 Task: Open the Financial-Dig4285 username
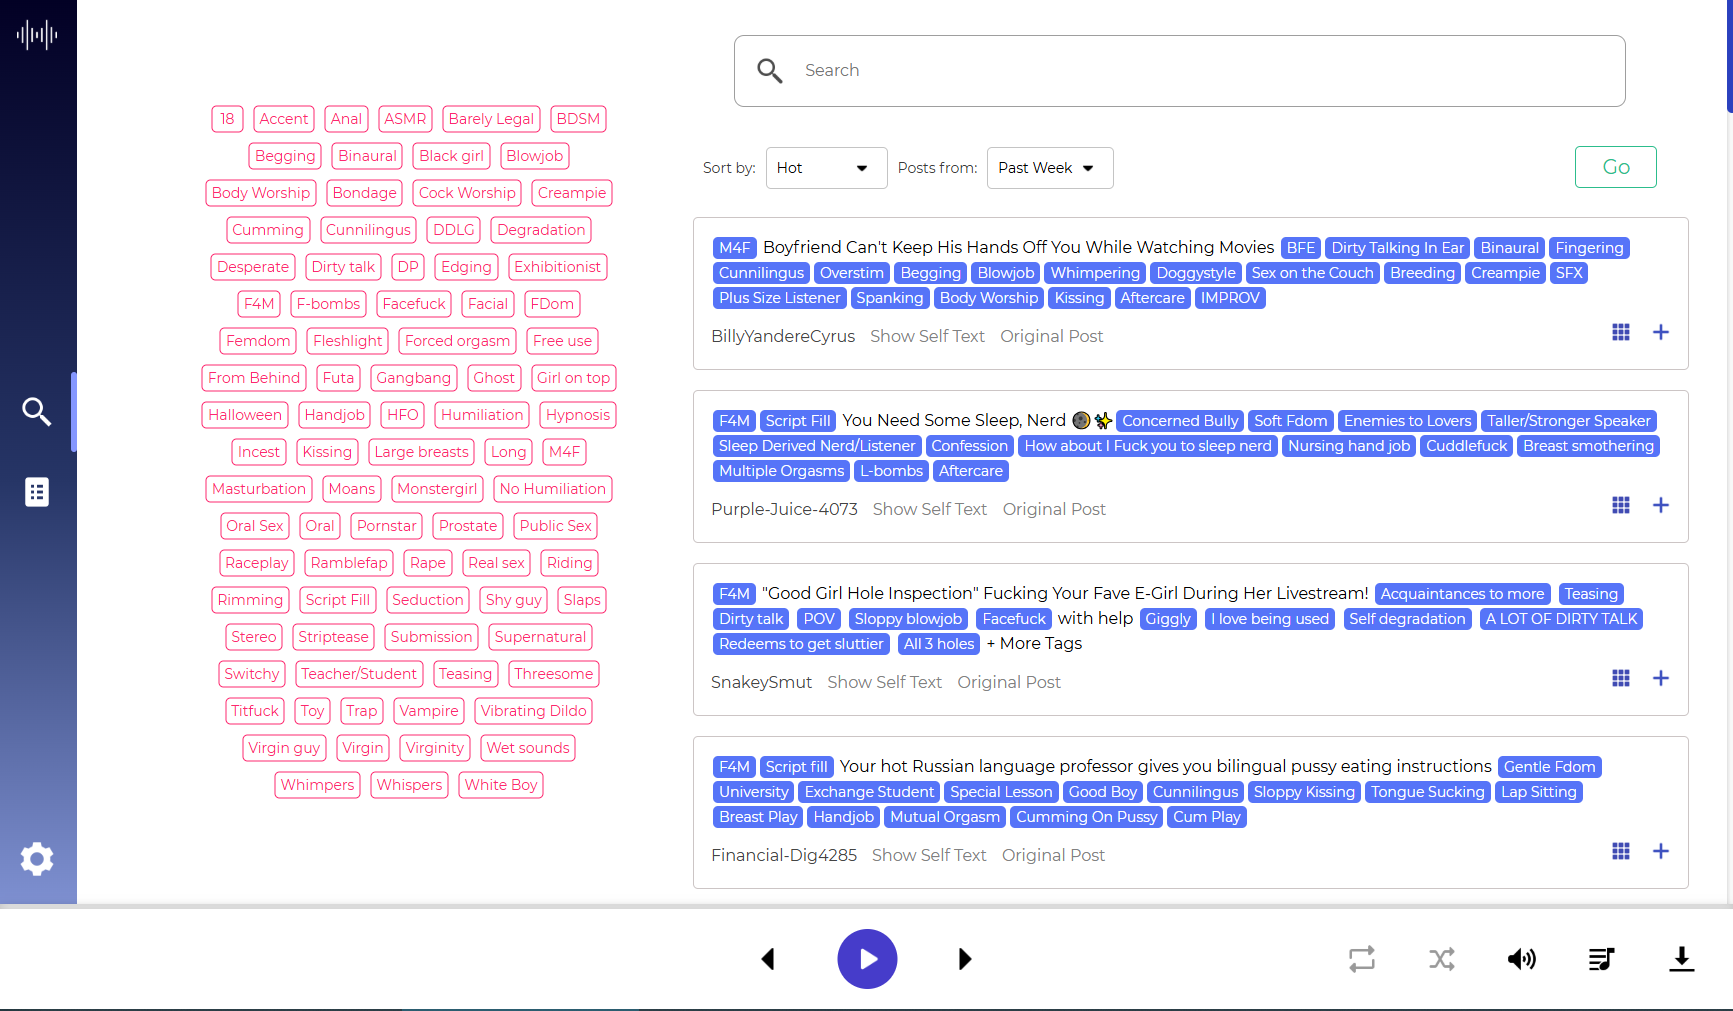[x=784, y=855]
